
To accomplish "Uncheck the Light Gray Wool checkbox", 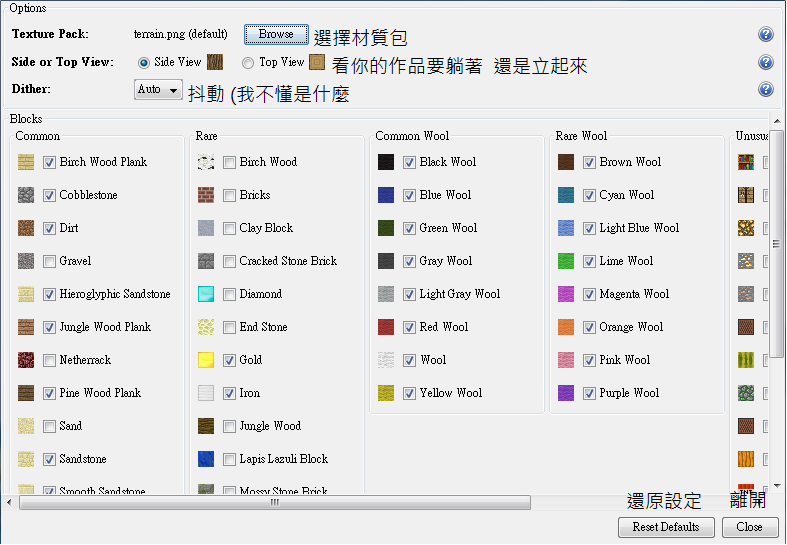I will tap(410, 294).
